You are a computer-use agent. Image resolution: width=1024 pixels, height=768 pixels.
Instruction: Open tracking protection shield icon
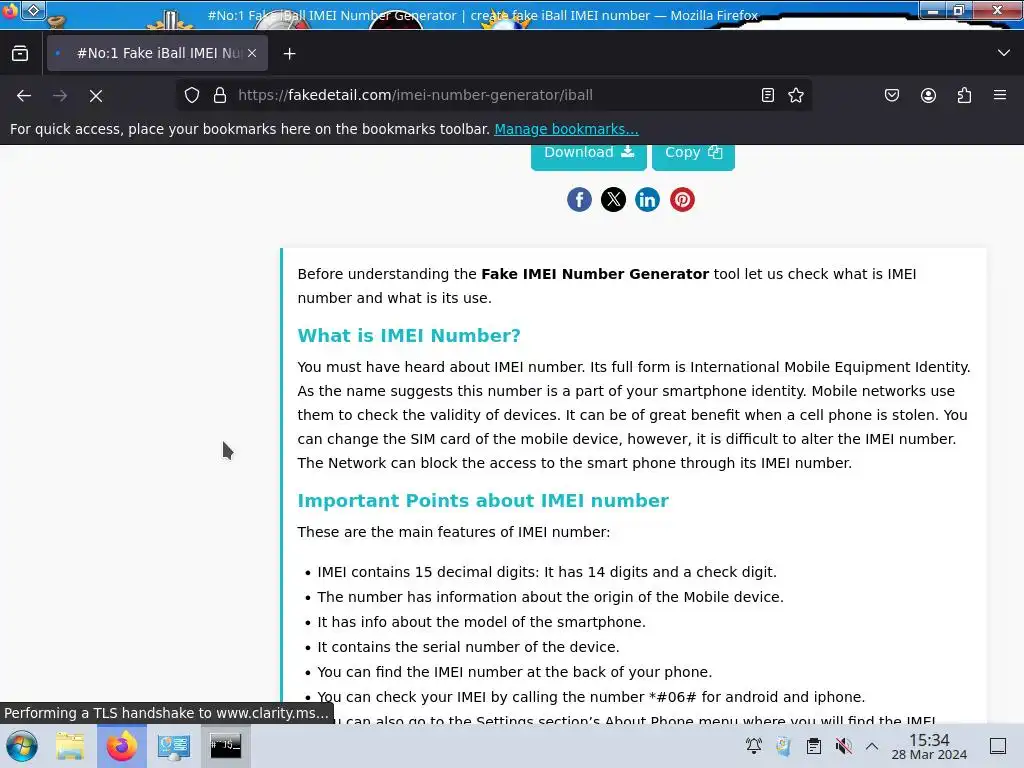click(191, 95)
